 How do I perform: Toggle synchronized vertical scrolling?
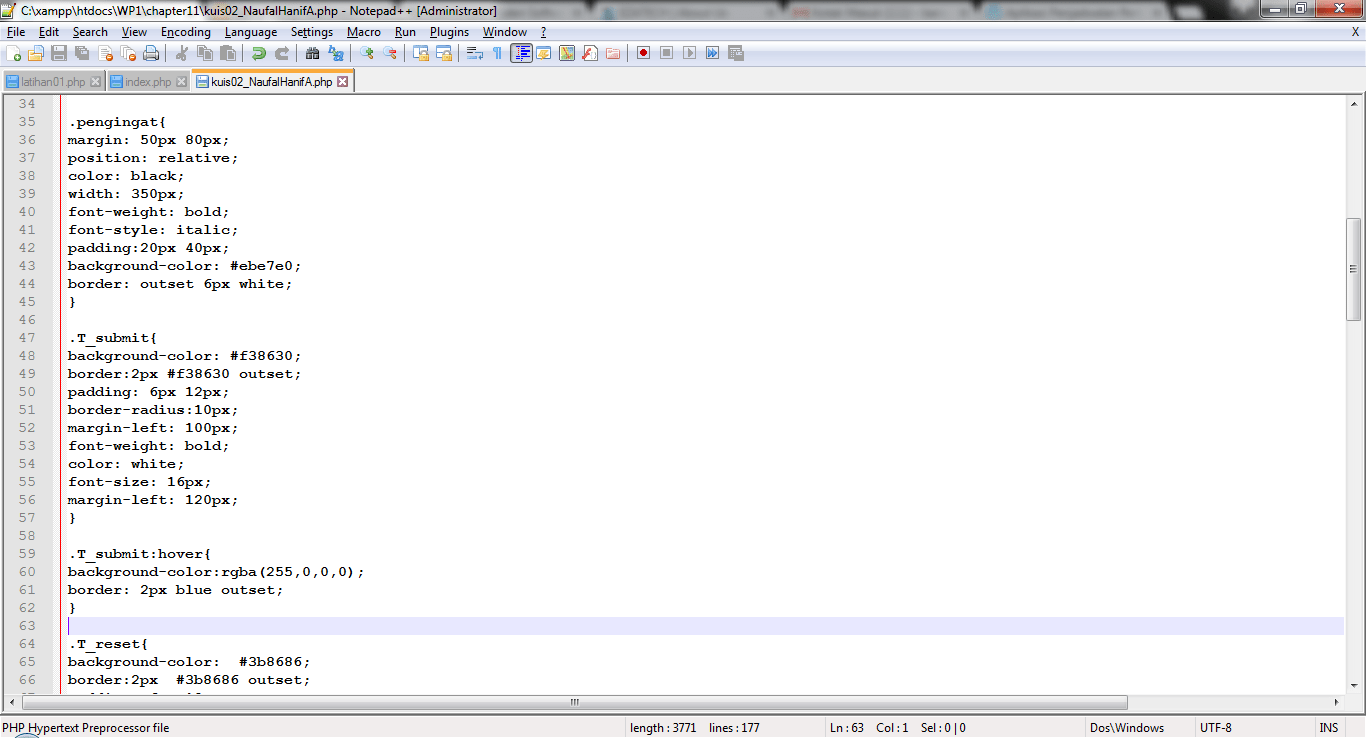(x=421, y=53)
